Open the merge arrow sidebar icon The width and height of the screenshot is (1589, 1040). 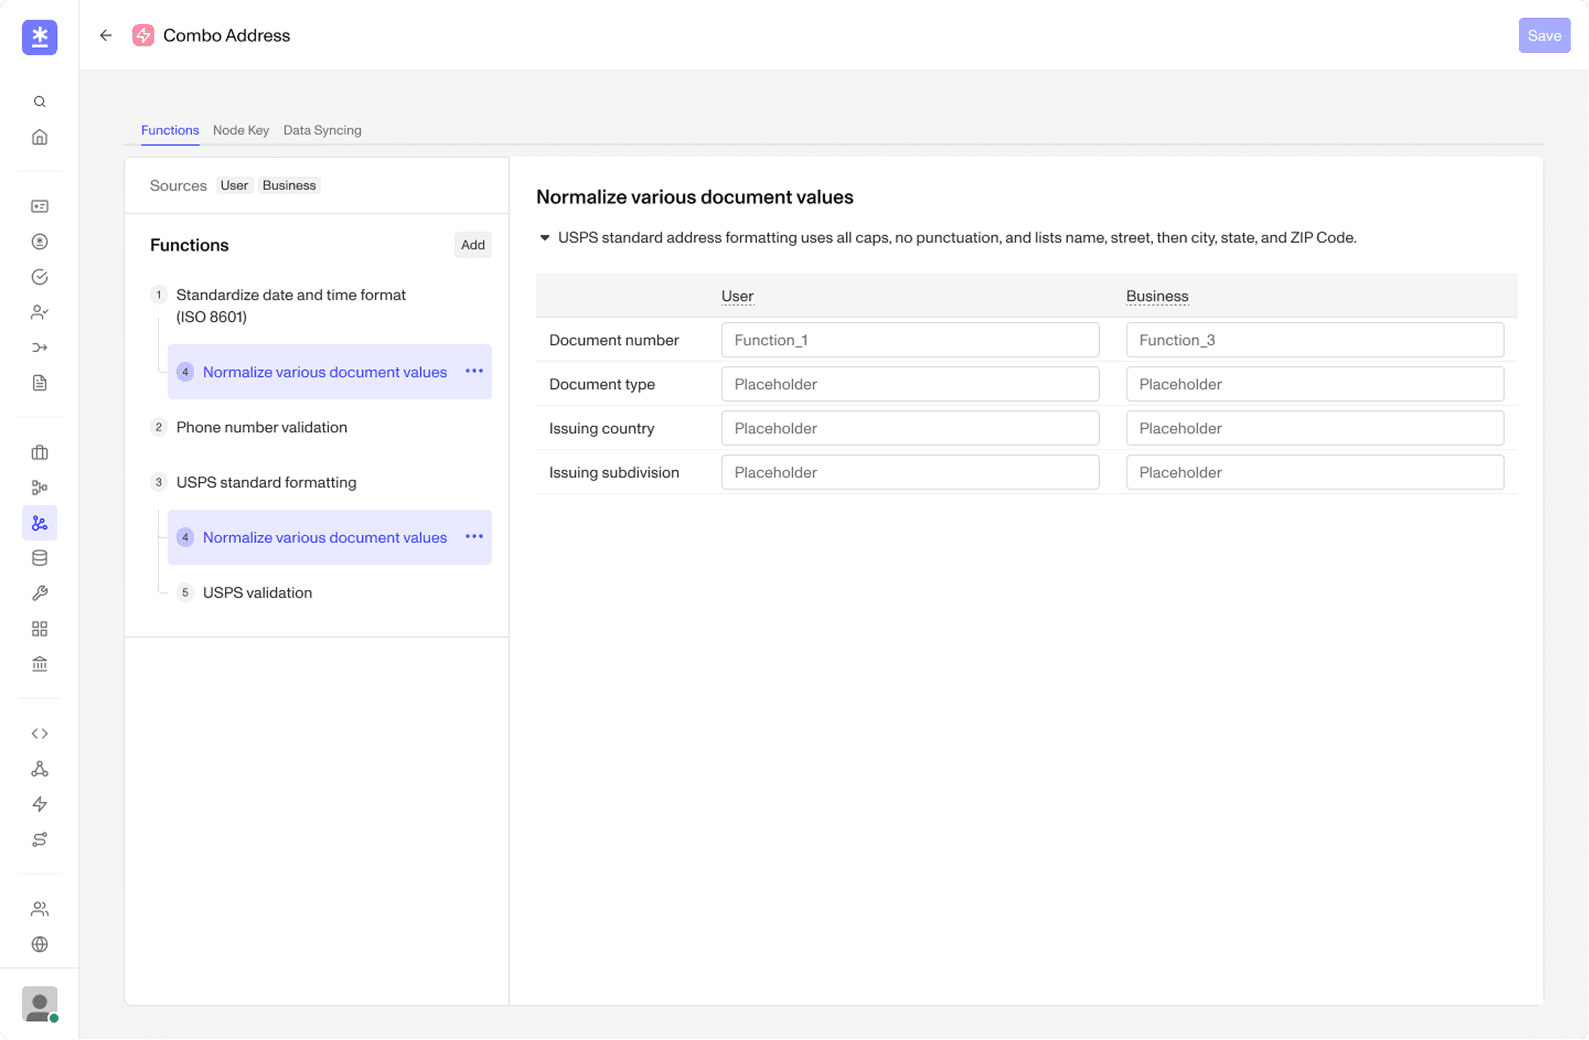tap(40, 347)
